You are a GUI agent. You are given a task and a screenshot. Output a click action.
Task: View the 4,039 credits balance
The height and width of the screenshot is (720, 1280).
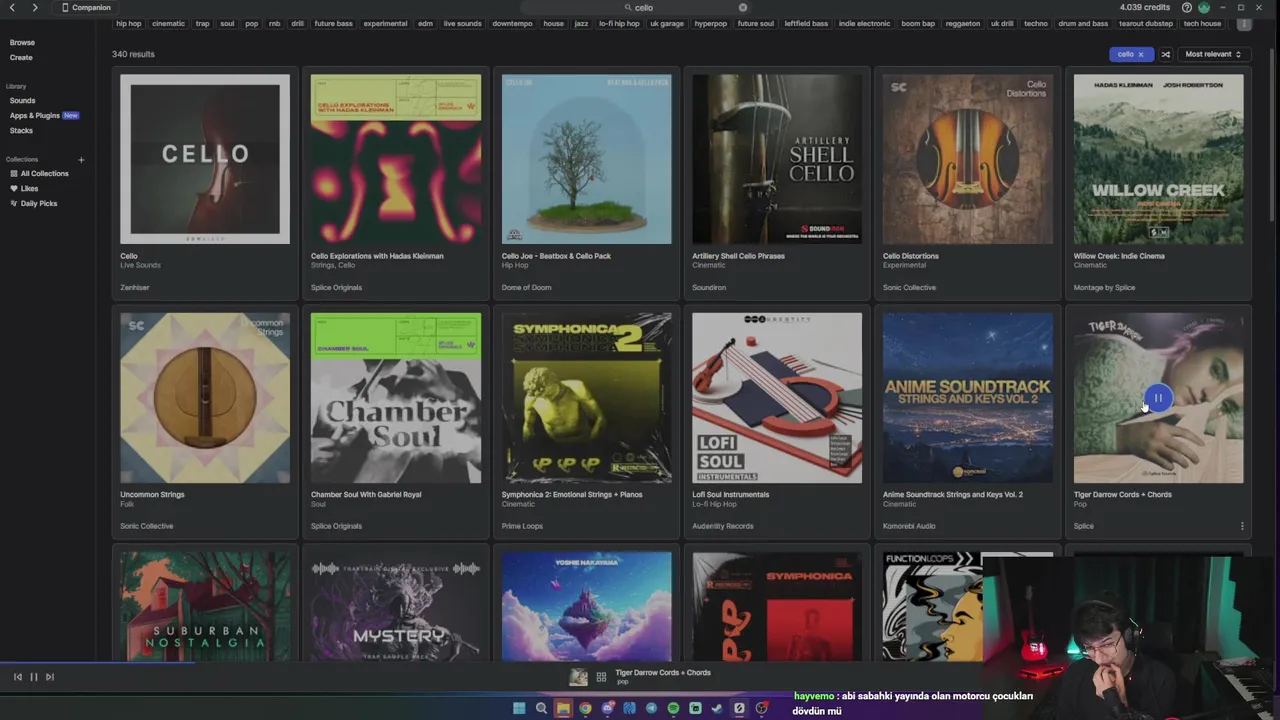(1145, 7)
